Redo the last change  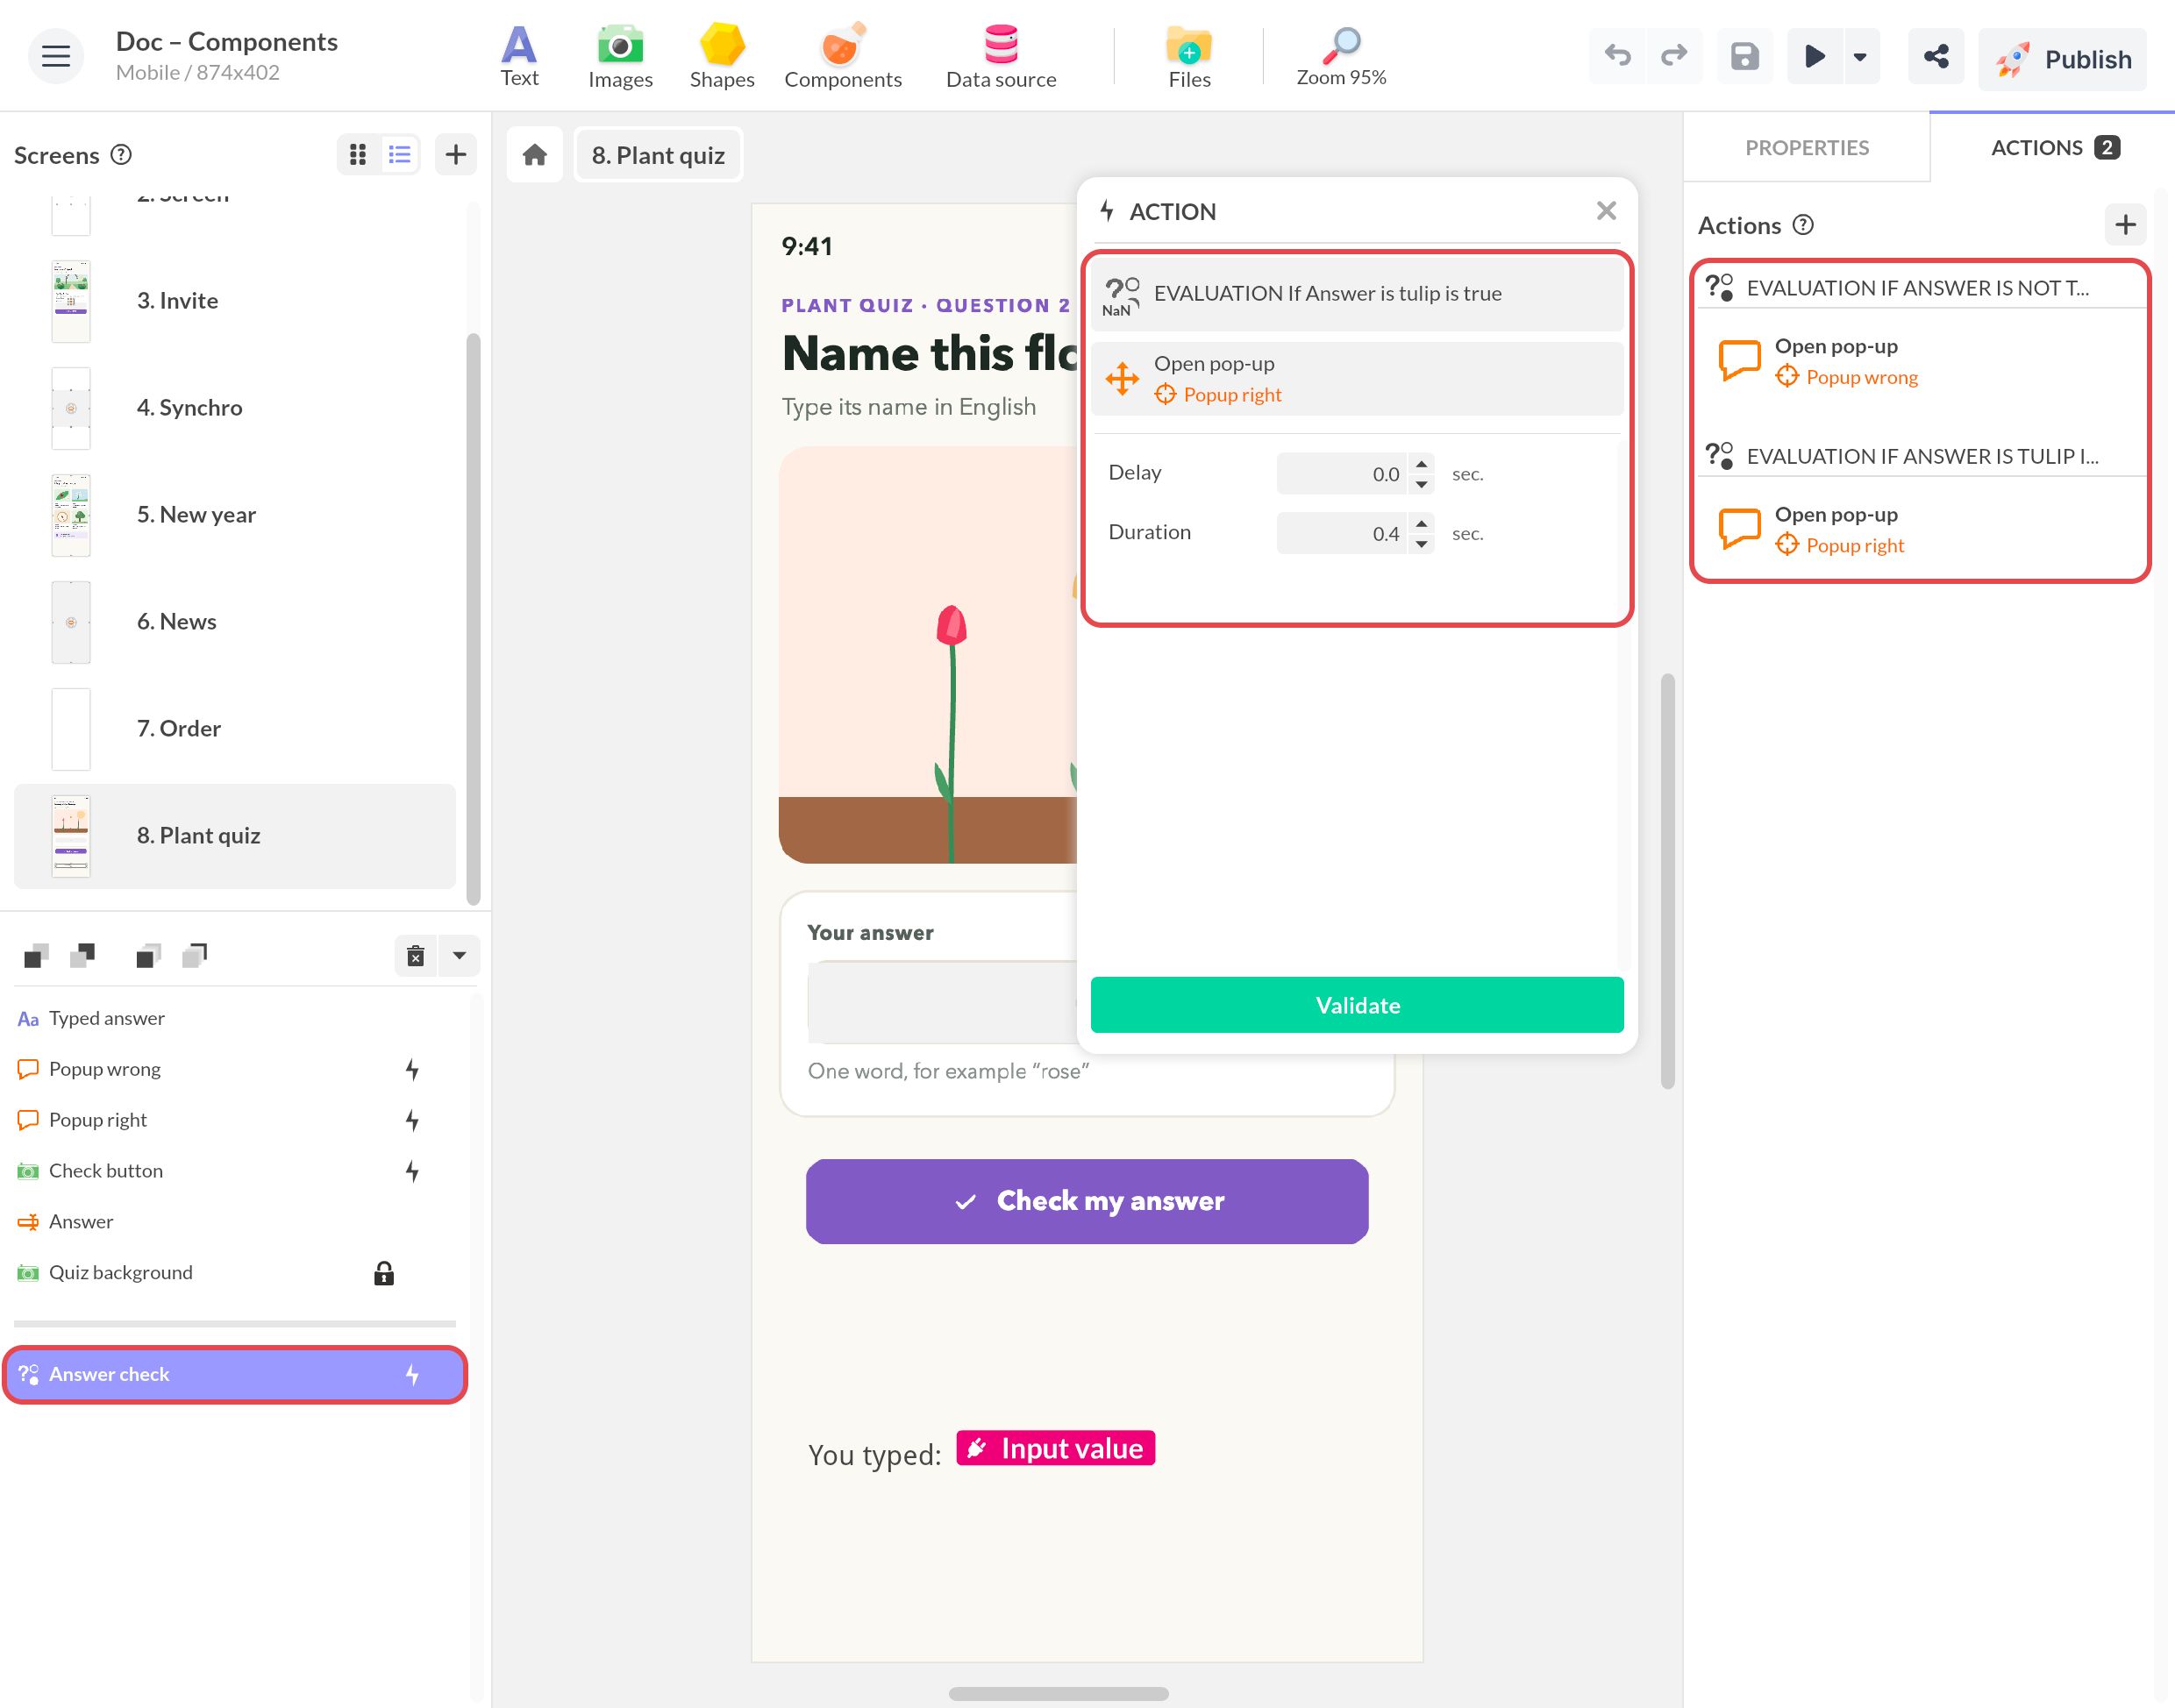pyautogui.click(x=1674, y=57)
